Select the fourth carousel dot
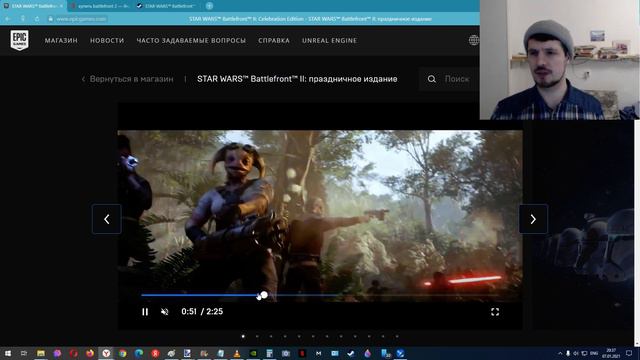The width and height of the screenshot is (640, 360). click(285, 336)
